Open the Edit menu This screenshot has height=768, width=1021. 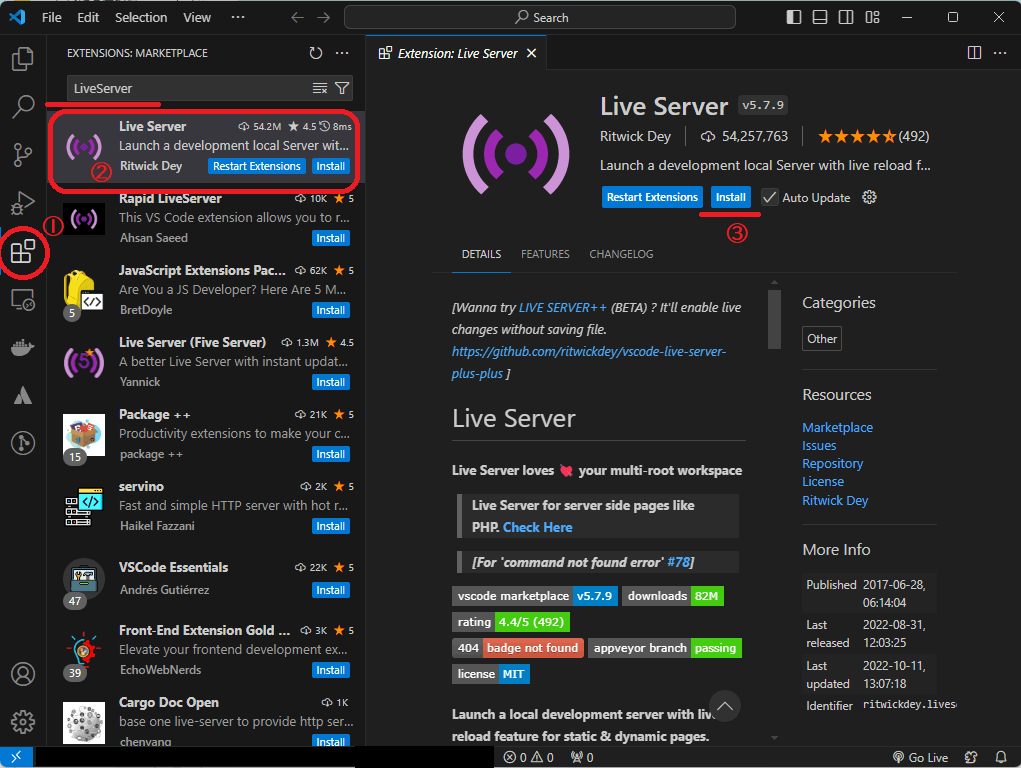click(88, 18)
